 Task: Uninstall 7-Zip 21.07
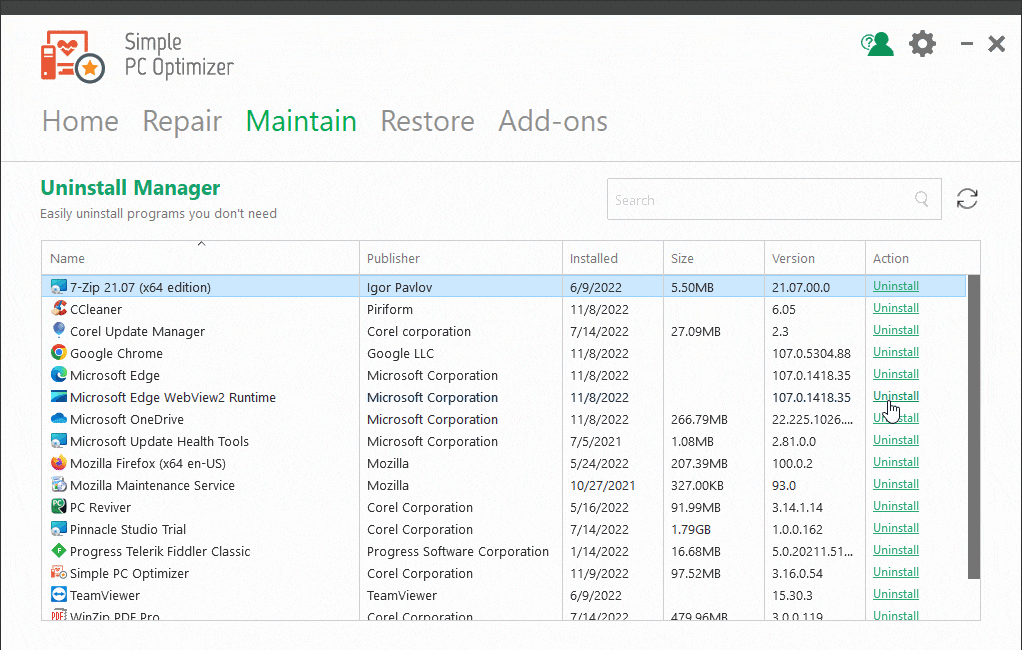tap(896, 286)
